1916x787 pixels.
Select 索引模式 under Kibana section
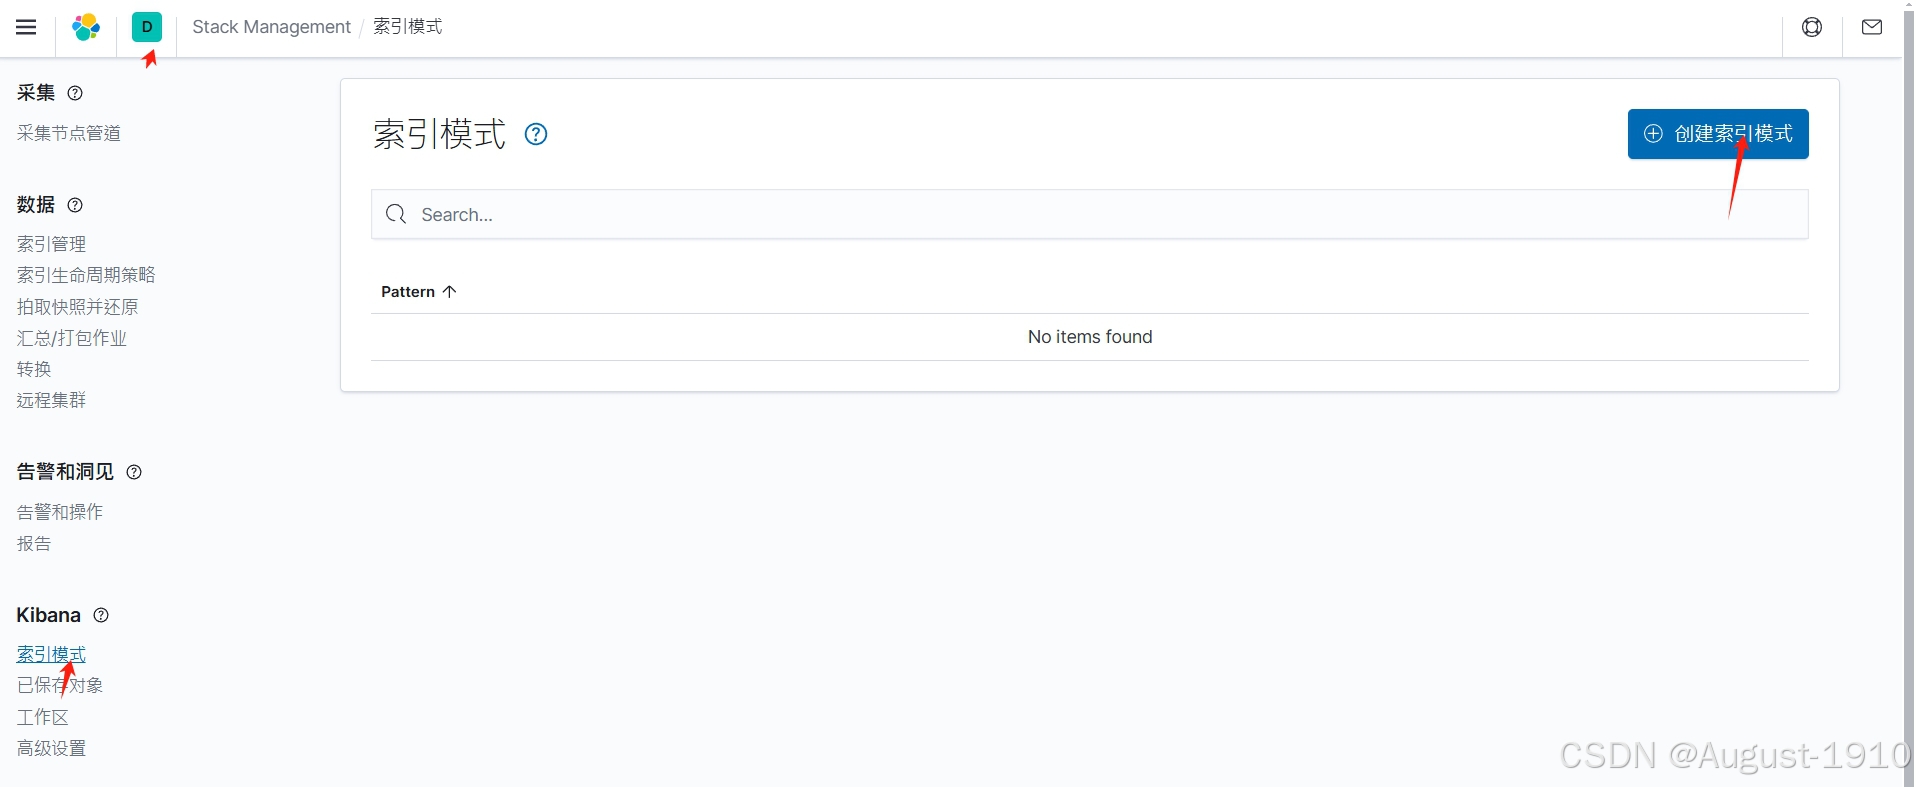tap(52, 654)
